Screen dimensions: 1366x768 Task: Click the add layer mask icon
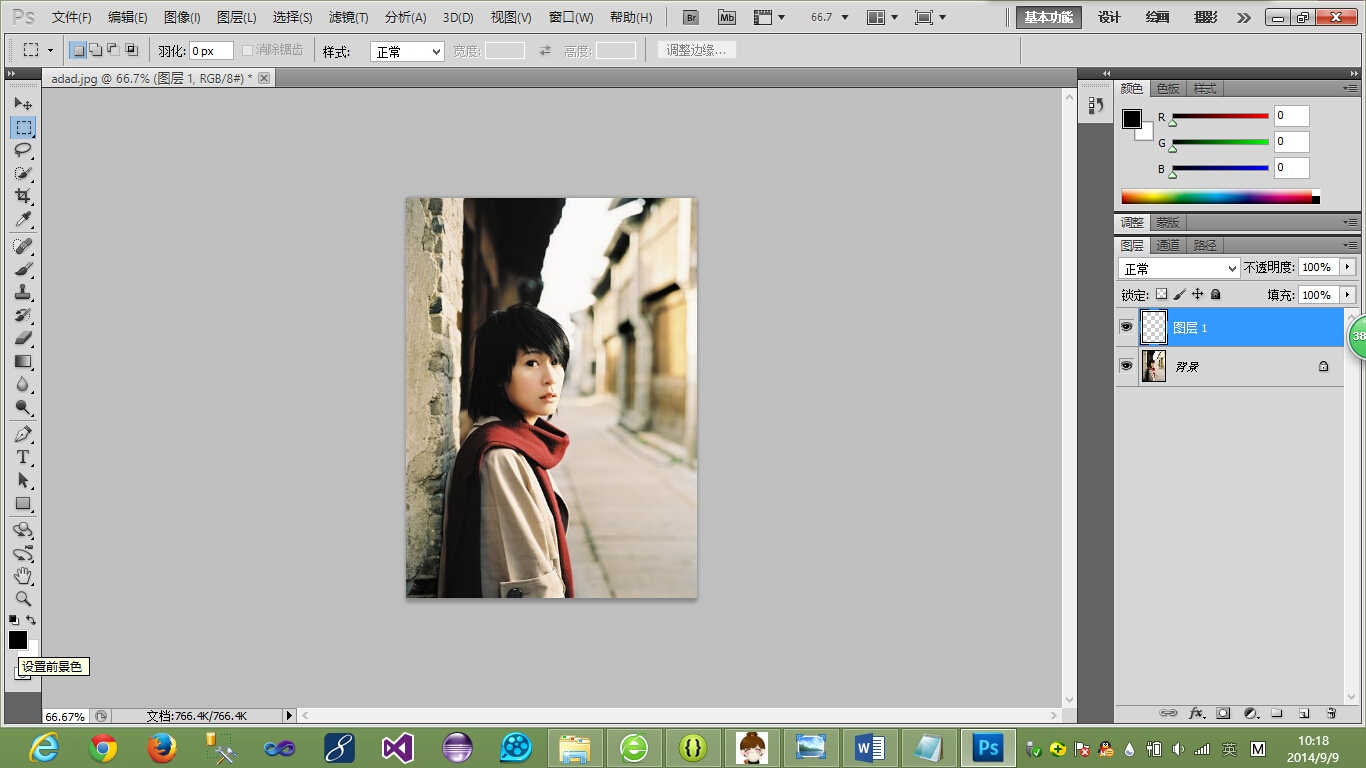[x=1223, y=713]
